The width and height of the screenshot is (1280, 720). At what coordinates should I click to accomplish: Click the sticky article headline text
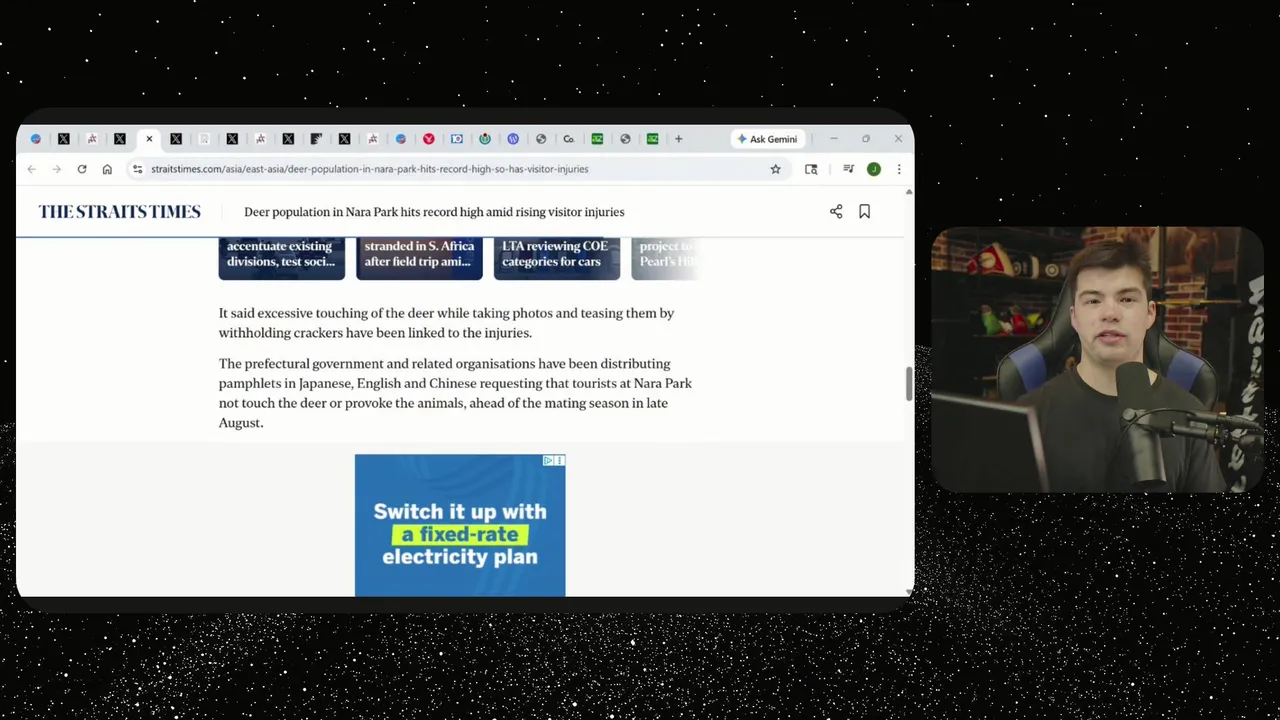click(434, 212)
